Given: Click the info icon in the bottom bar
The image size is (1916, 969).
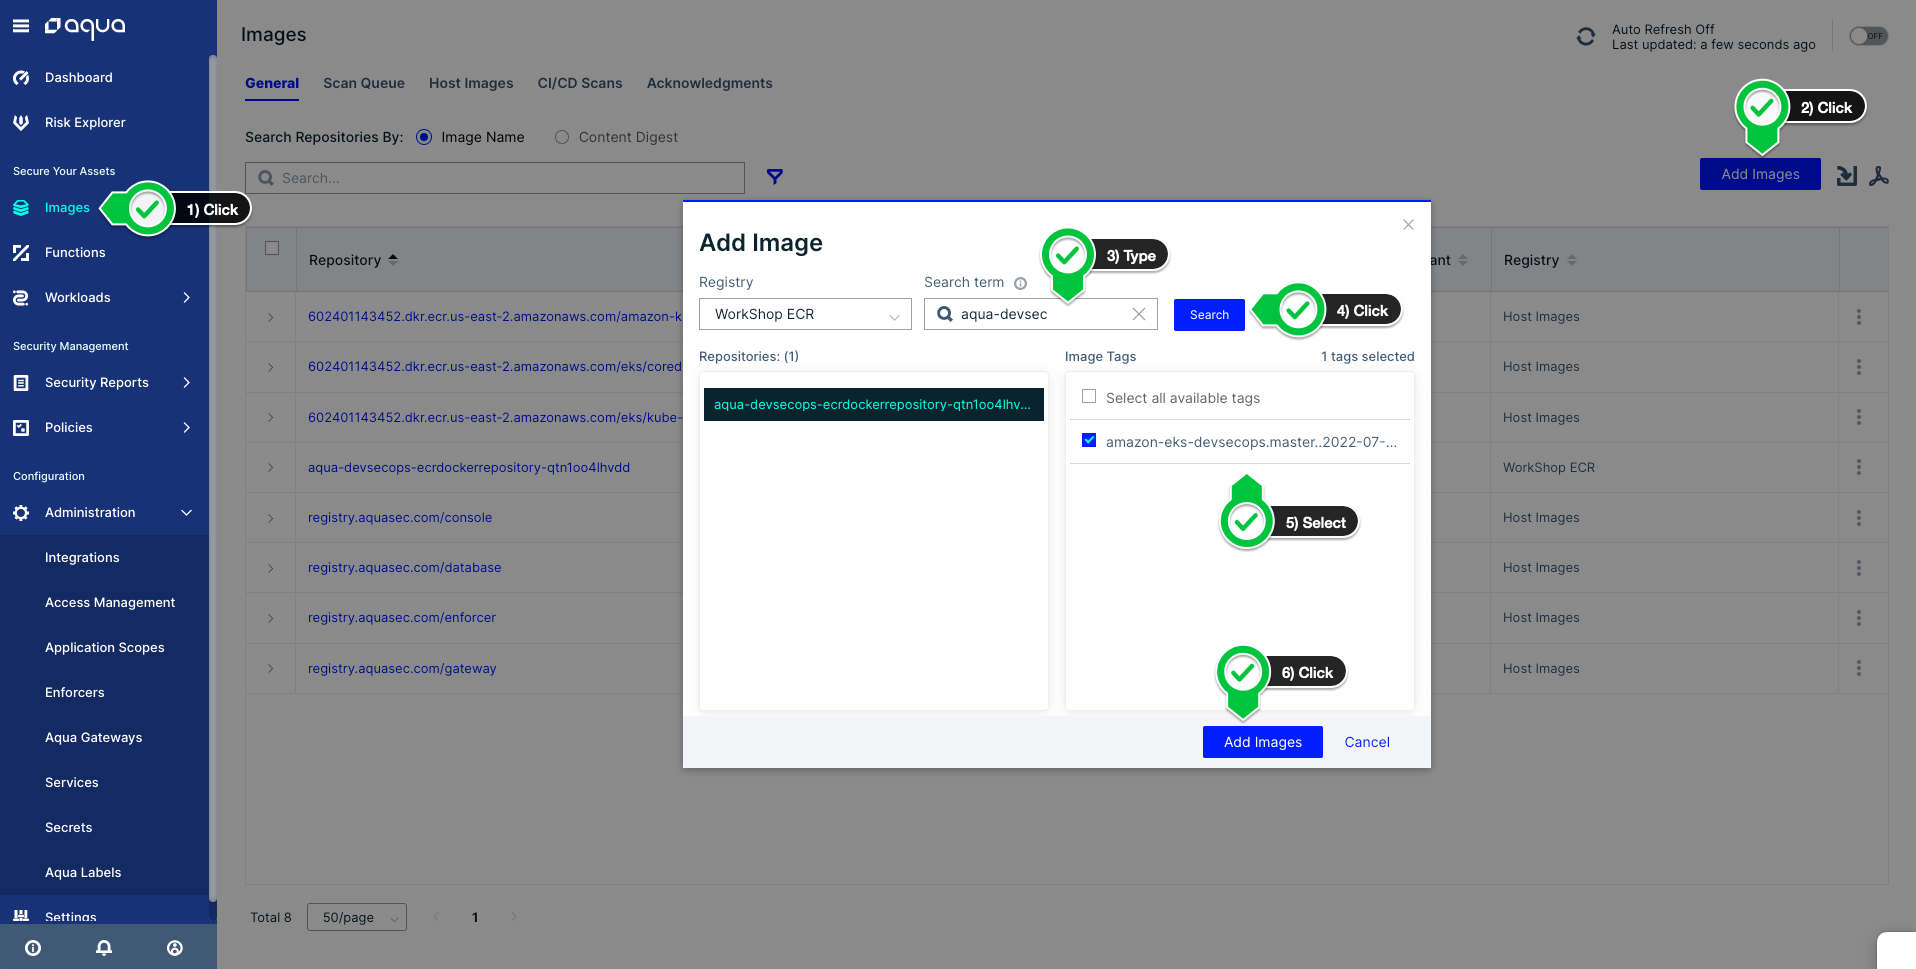Looking at the screenshot, I should [33, 948].
